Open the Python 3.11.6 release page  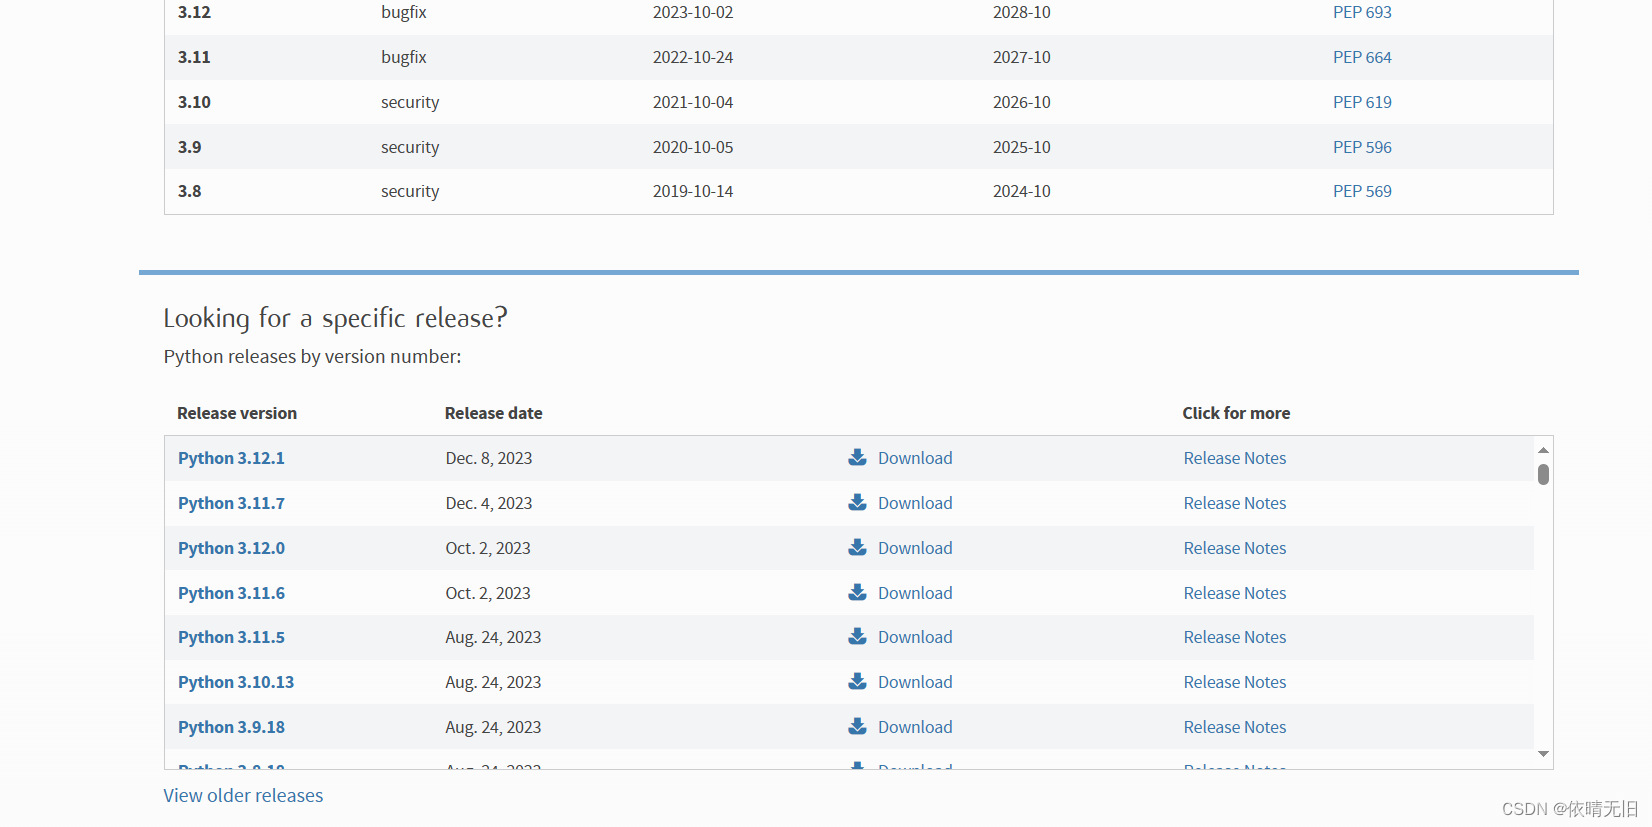[x=231, y=593]
